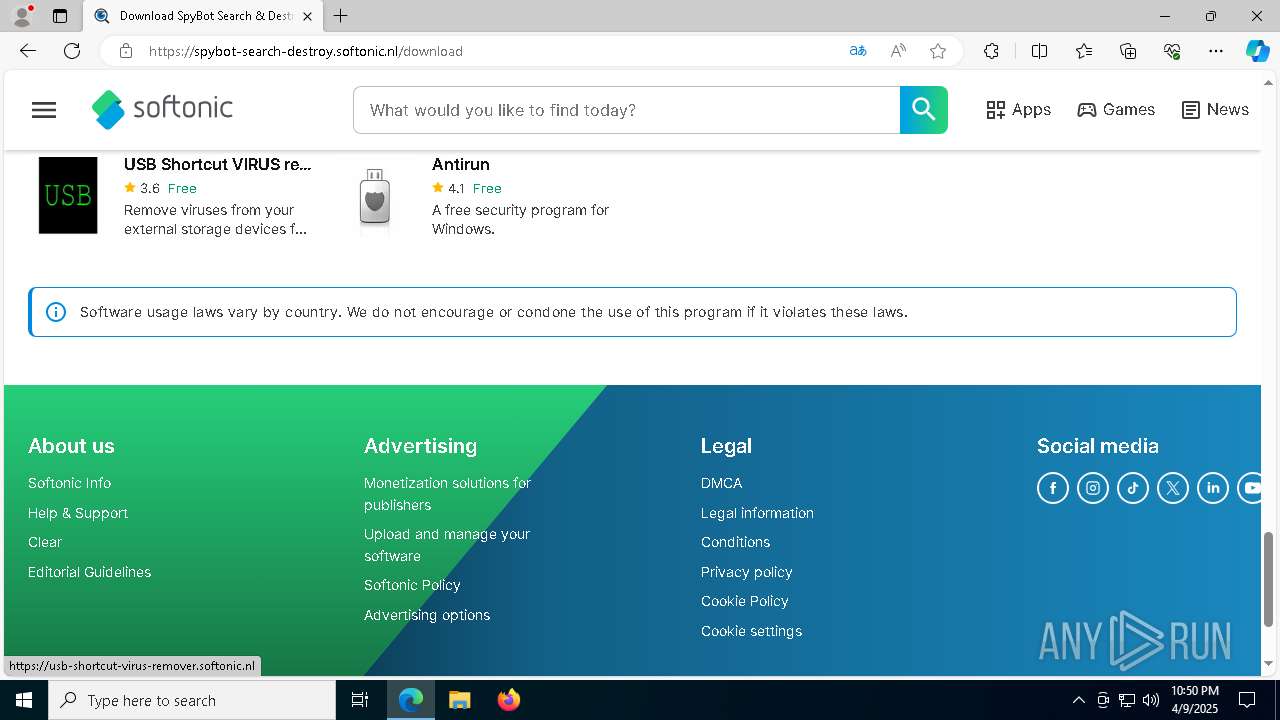The image size is (1280, 720).
Task: Open browser Extensions menu
Action: [x=991, y=51]
